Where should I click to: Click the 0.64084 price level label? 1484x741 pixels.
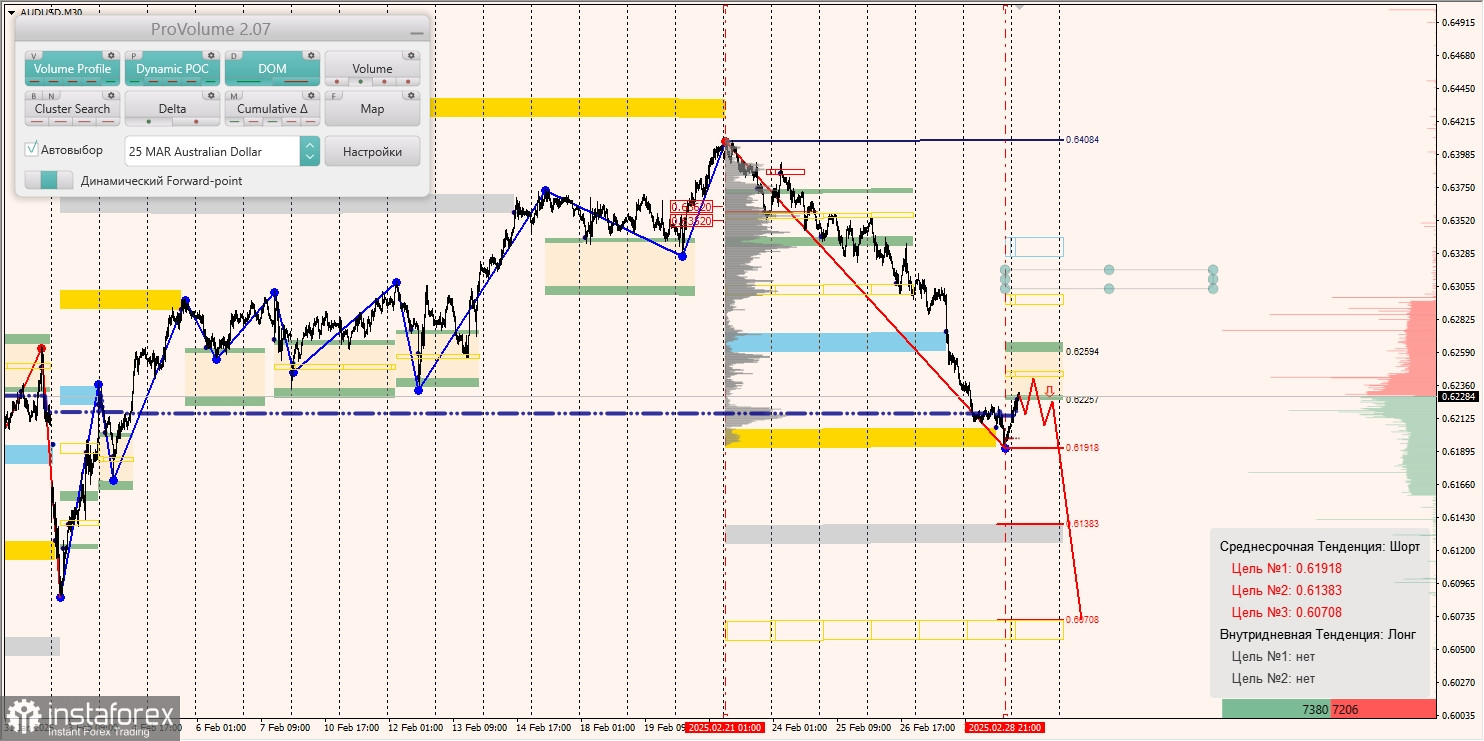tap(1082, 140)
